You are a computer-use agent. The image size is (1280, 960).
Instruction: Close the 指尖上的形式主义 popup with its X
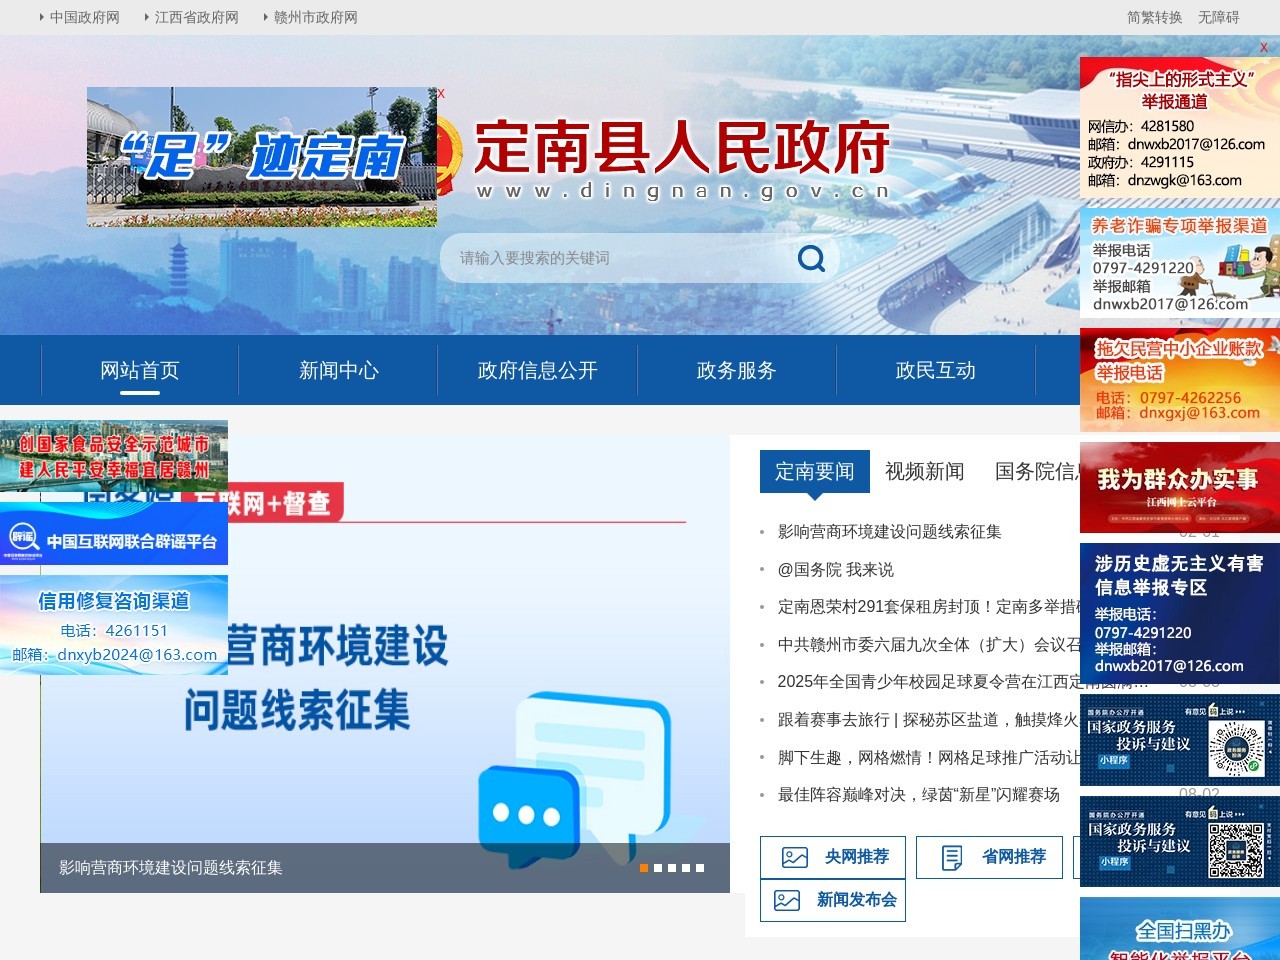(x=1262, y=48)
